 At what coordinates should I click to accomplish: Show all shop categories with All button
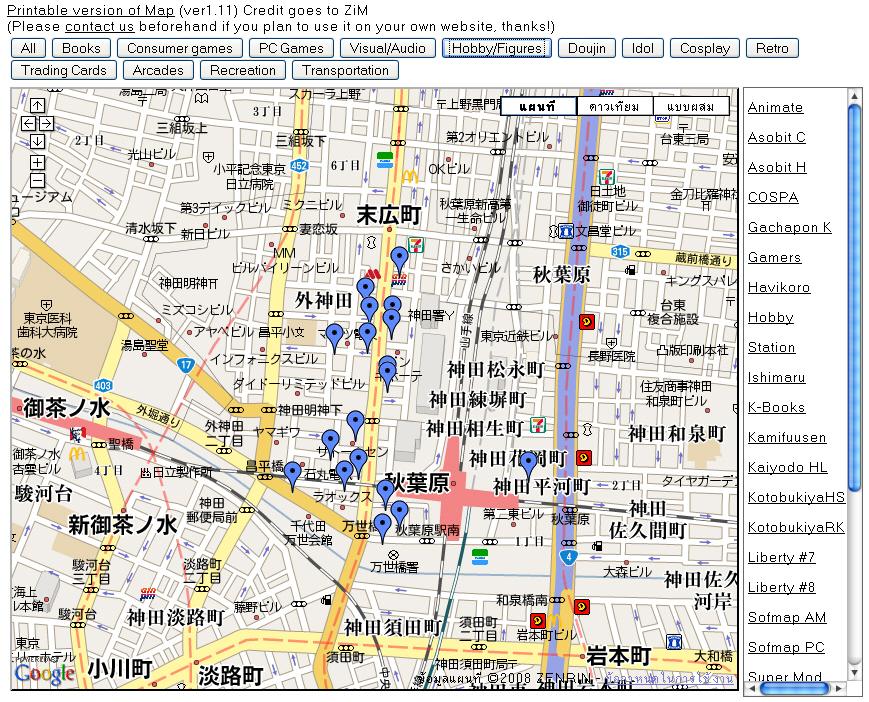(x=28, y=48)
